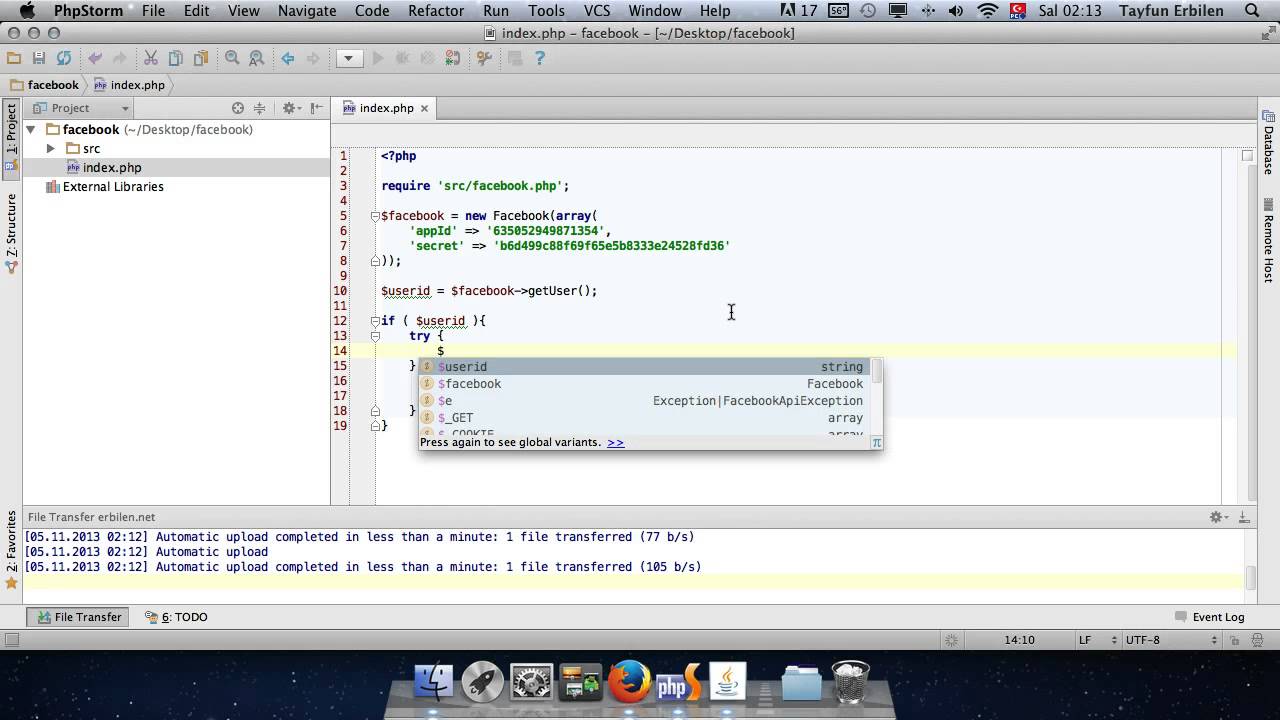
Task: Open the Code menu
Action: point(372,11)
